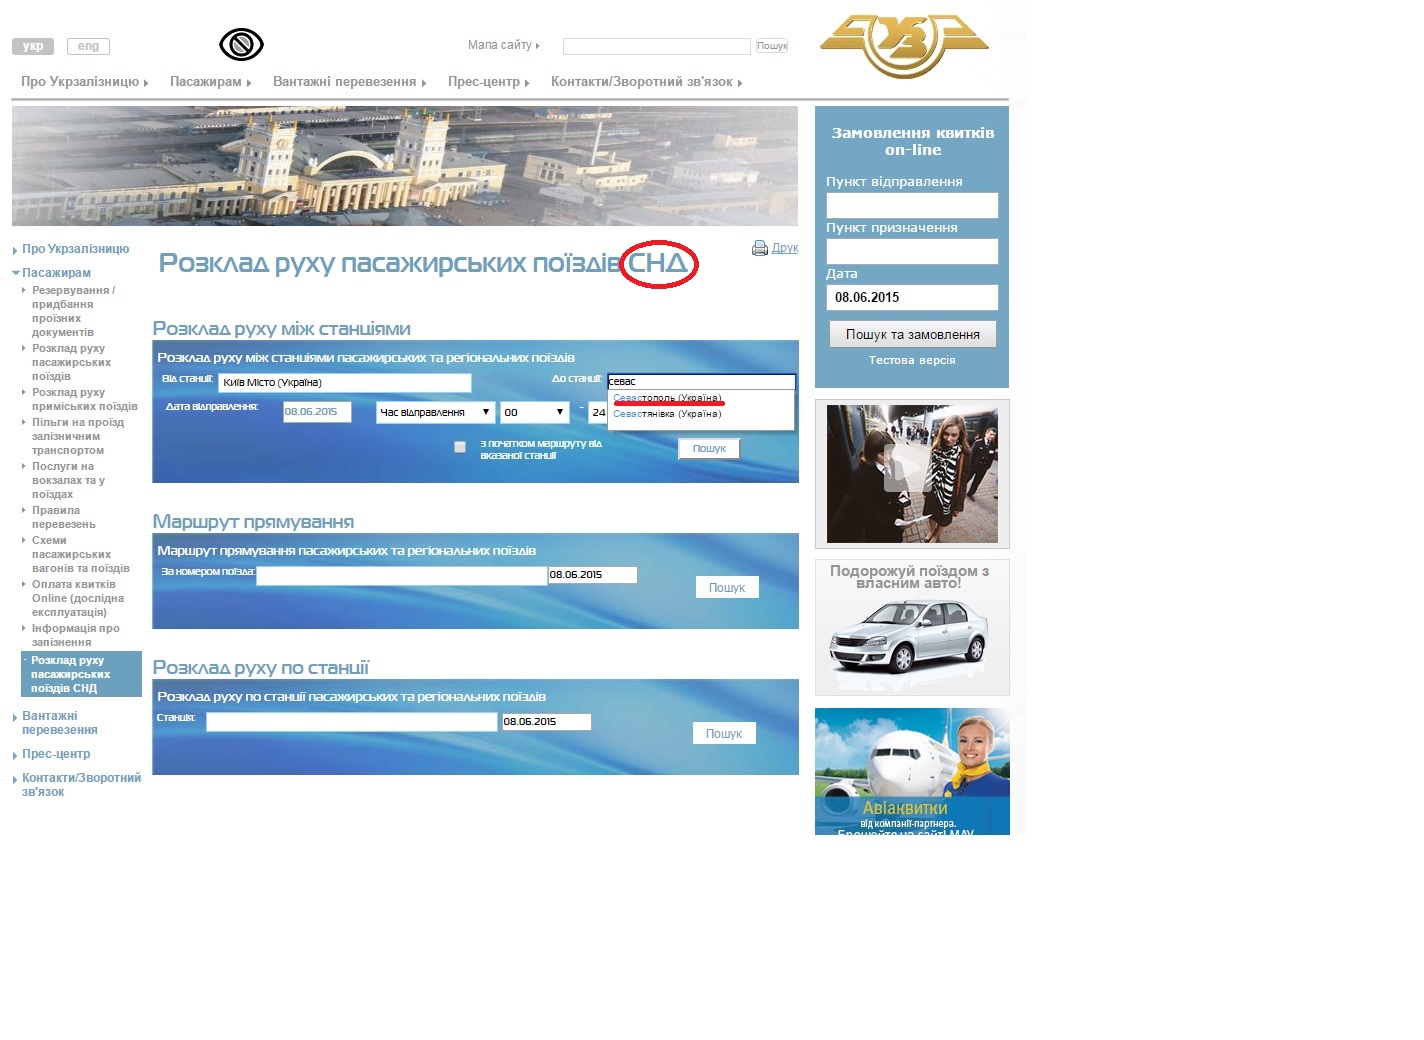
Task: Open Правила перевезень sidebar link
Action: pyautogui.click(x=63, y=517)
